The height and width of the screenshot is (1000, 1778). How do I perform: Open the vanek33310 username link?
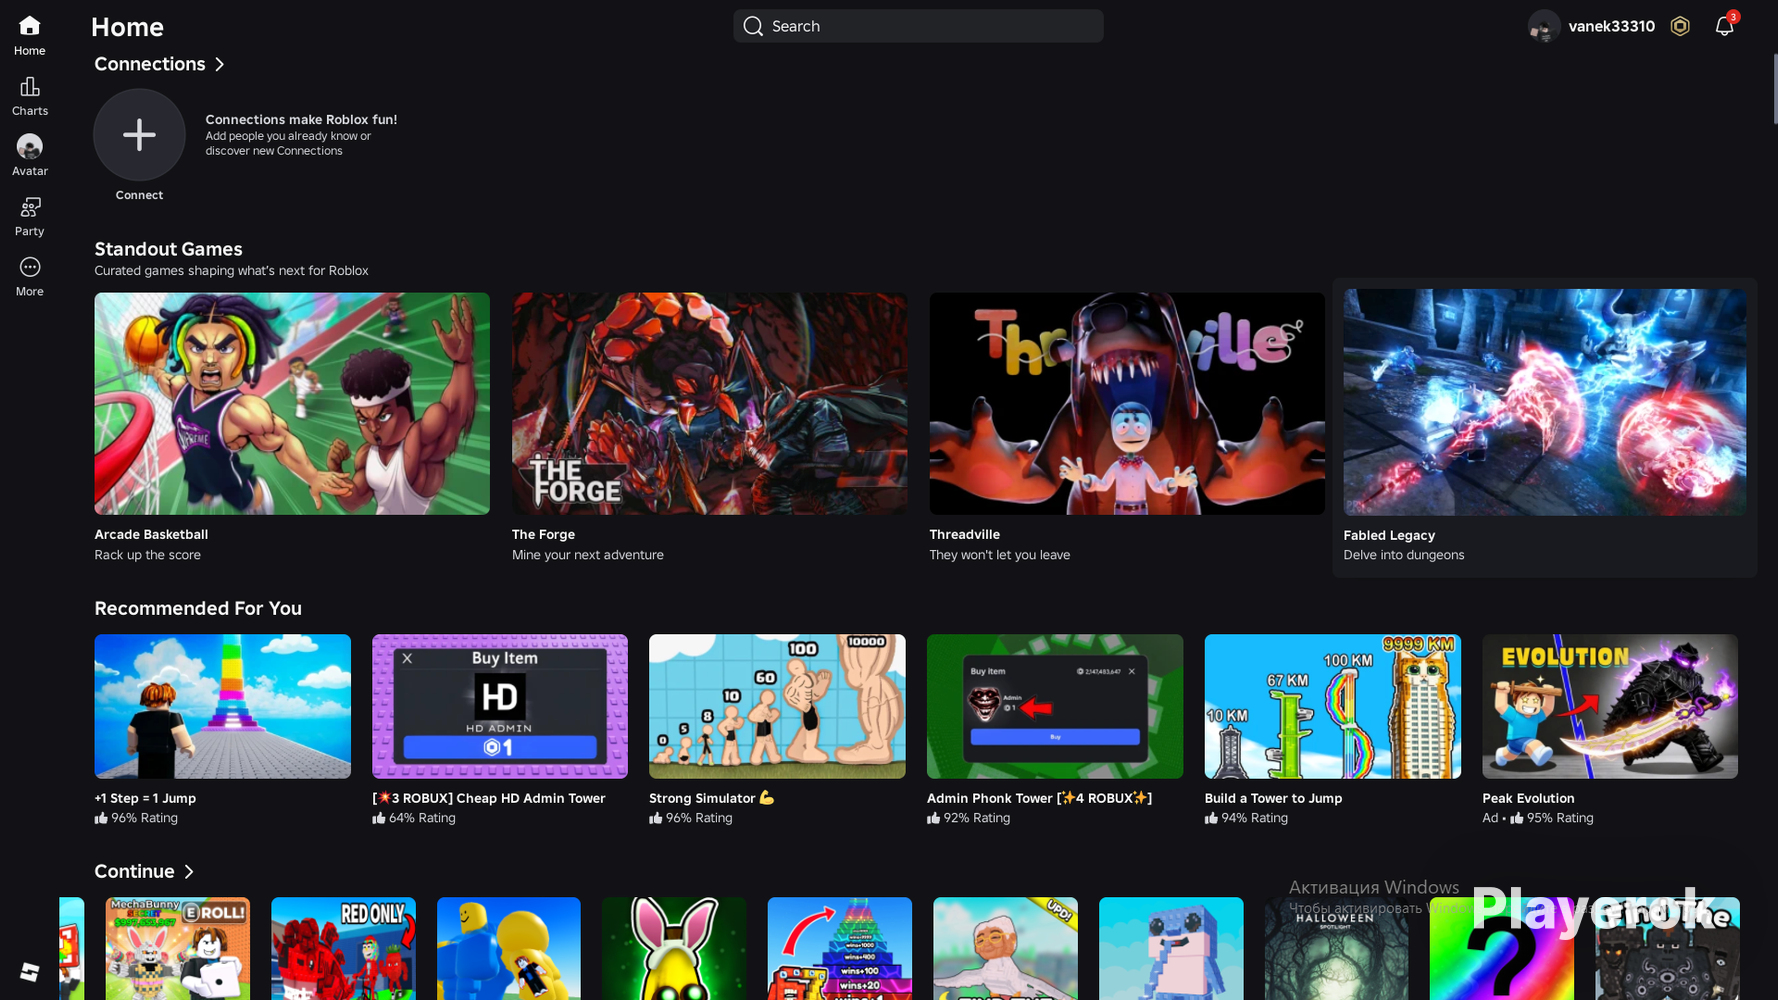1611,26
